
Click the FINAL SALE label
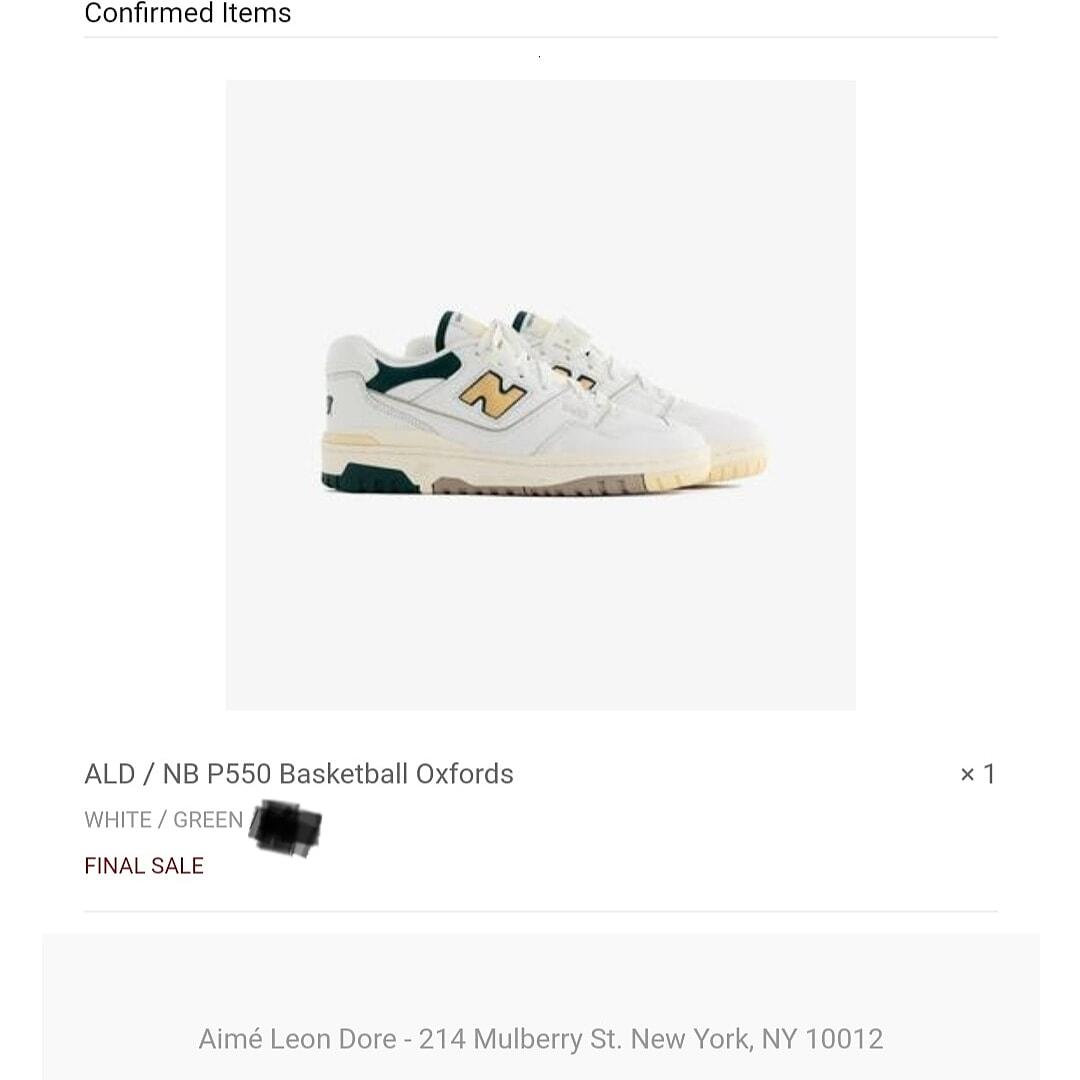(144, 866)
